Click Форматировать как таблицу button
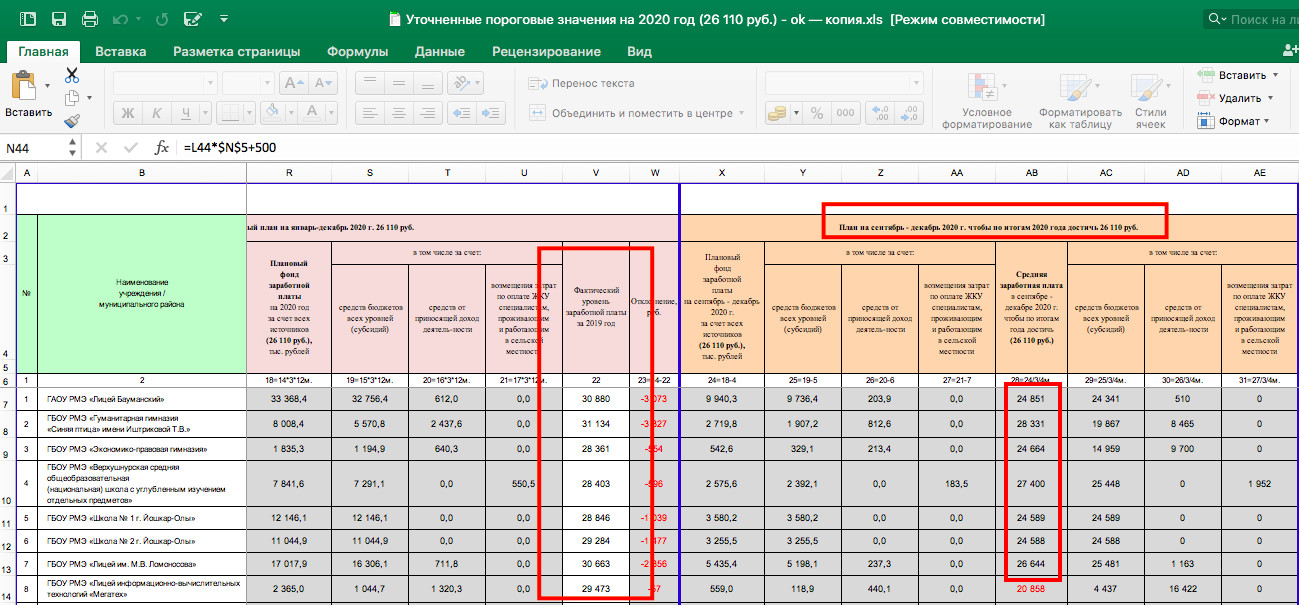This screenshot has height=605, width=1299. coord(1081,102)
